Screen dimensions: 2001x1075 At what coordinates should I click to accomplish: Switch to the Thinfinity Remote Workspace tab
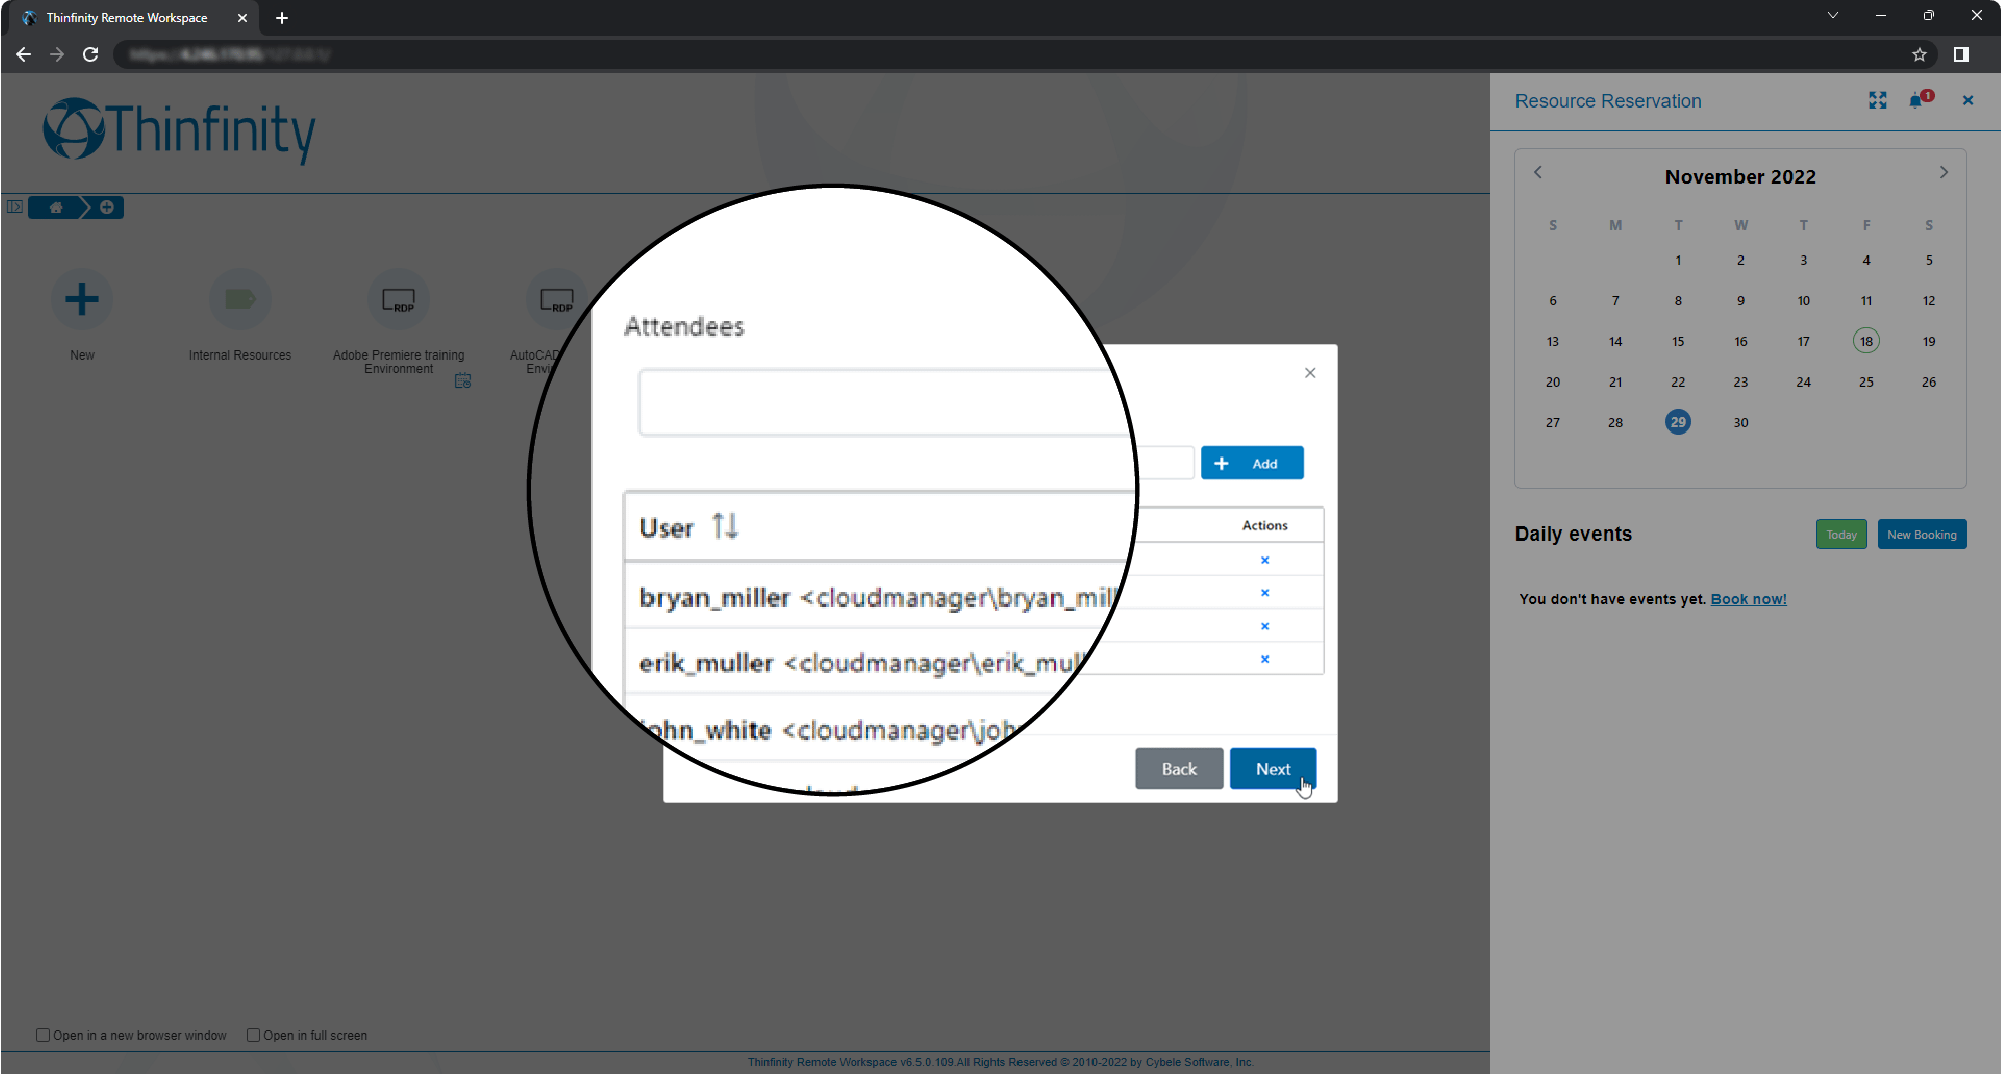point(127,17)
